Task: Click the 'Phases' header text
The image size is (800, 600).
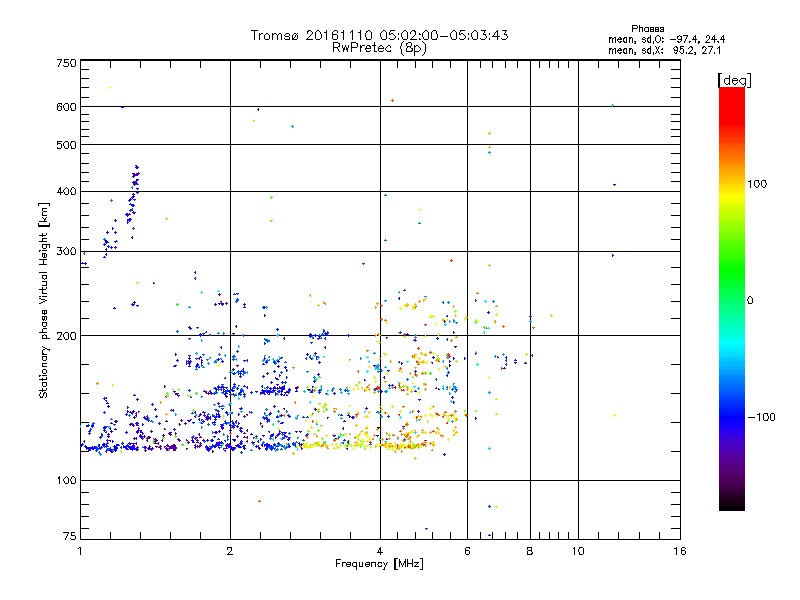Action: [x=647, y=29]
